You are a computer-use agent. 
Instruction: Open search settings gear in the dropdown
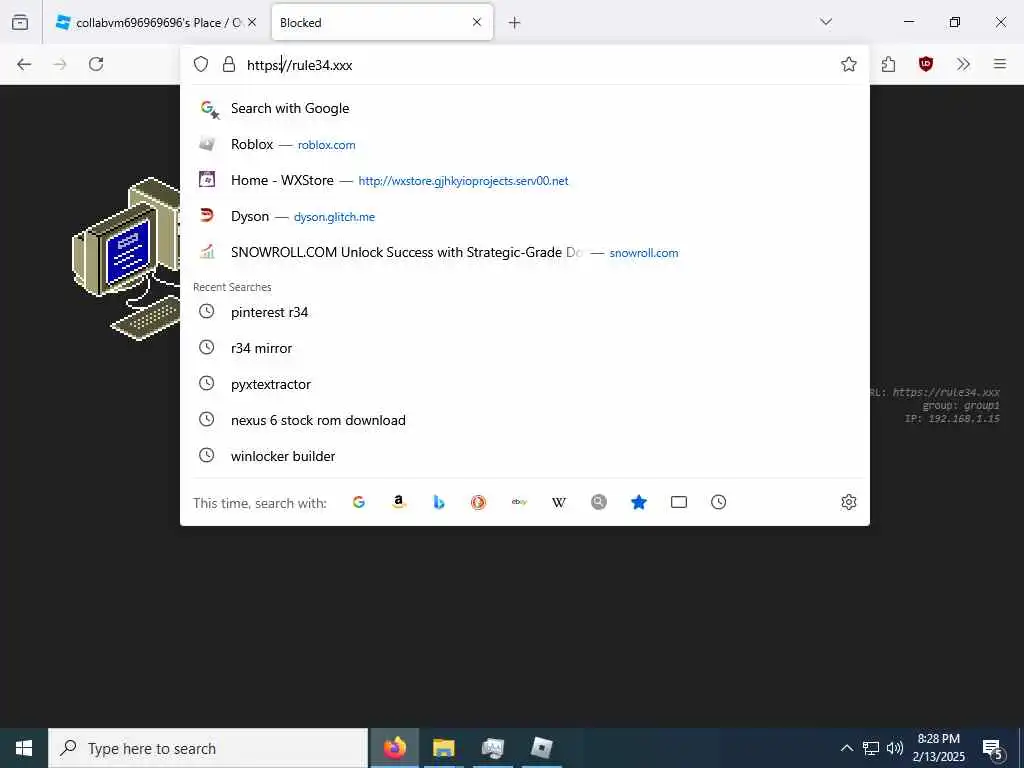click(848, 502)
